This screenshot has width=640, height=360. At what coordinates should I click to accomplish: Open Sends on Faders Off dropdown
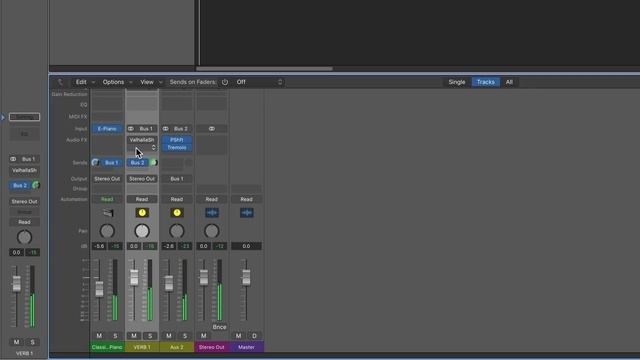pyautogui.click(x=259, y=82)
